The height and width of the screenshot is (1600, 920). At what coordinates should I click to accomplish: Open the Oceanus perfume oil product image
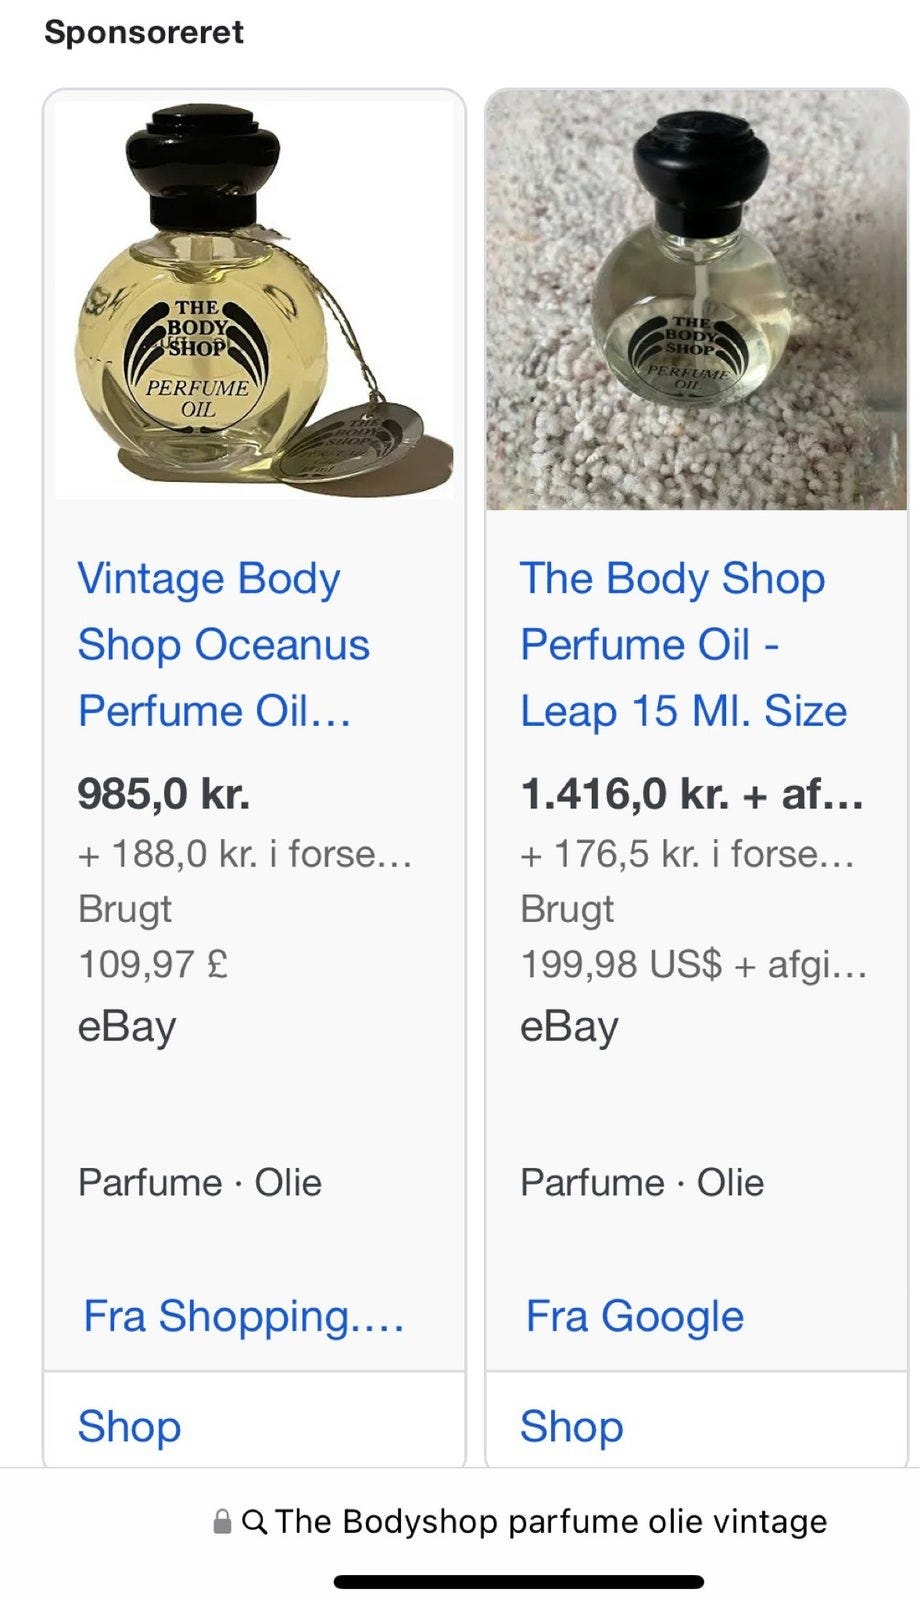point(254,300)
